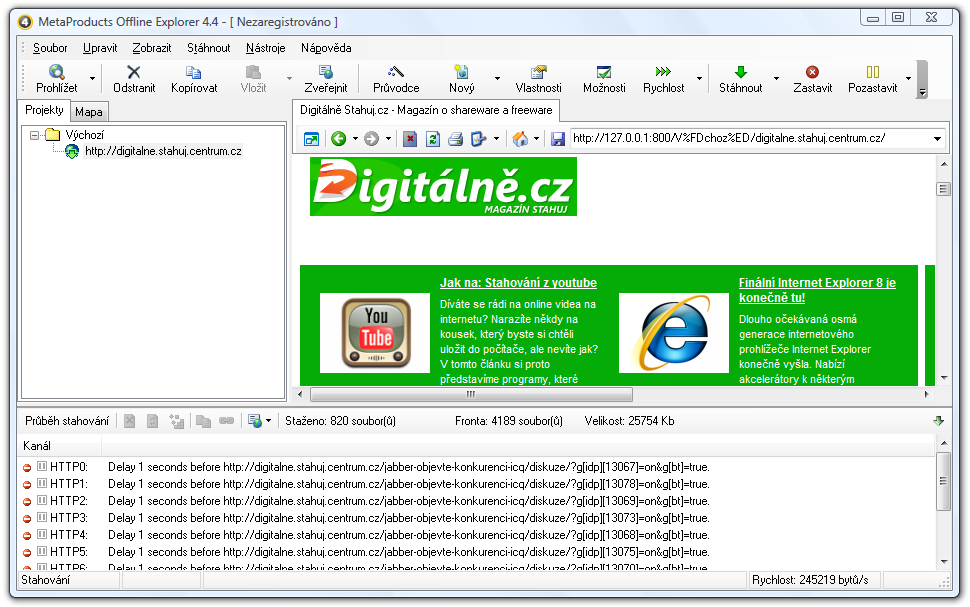This screenshot has height=607, width=970.
Task: Click the floppy disk save icon
Action: (558, 139)
